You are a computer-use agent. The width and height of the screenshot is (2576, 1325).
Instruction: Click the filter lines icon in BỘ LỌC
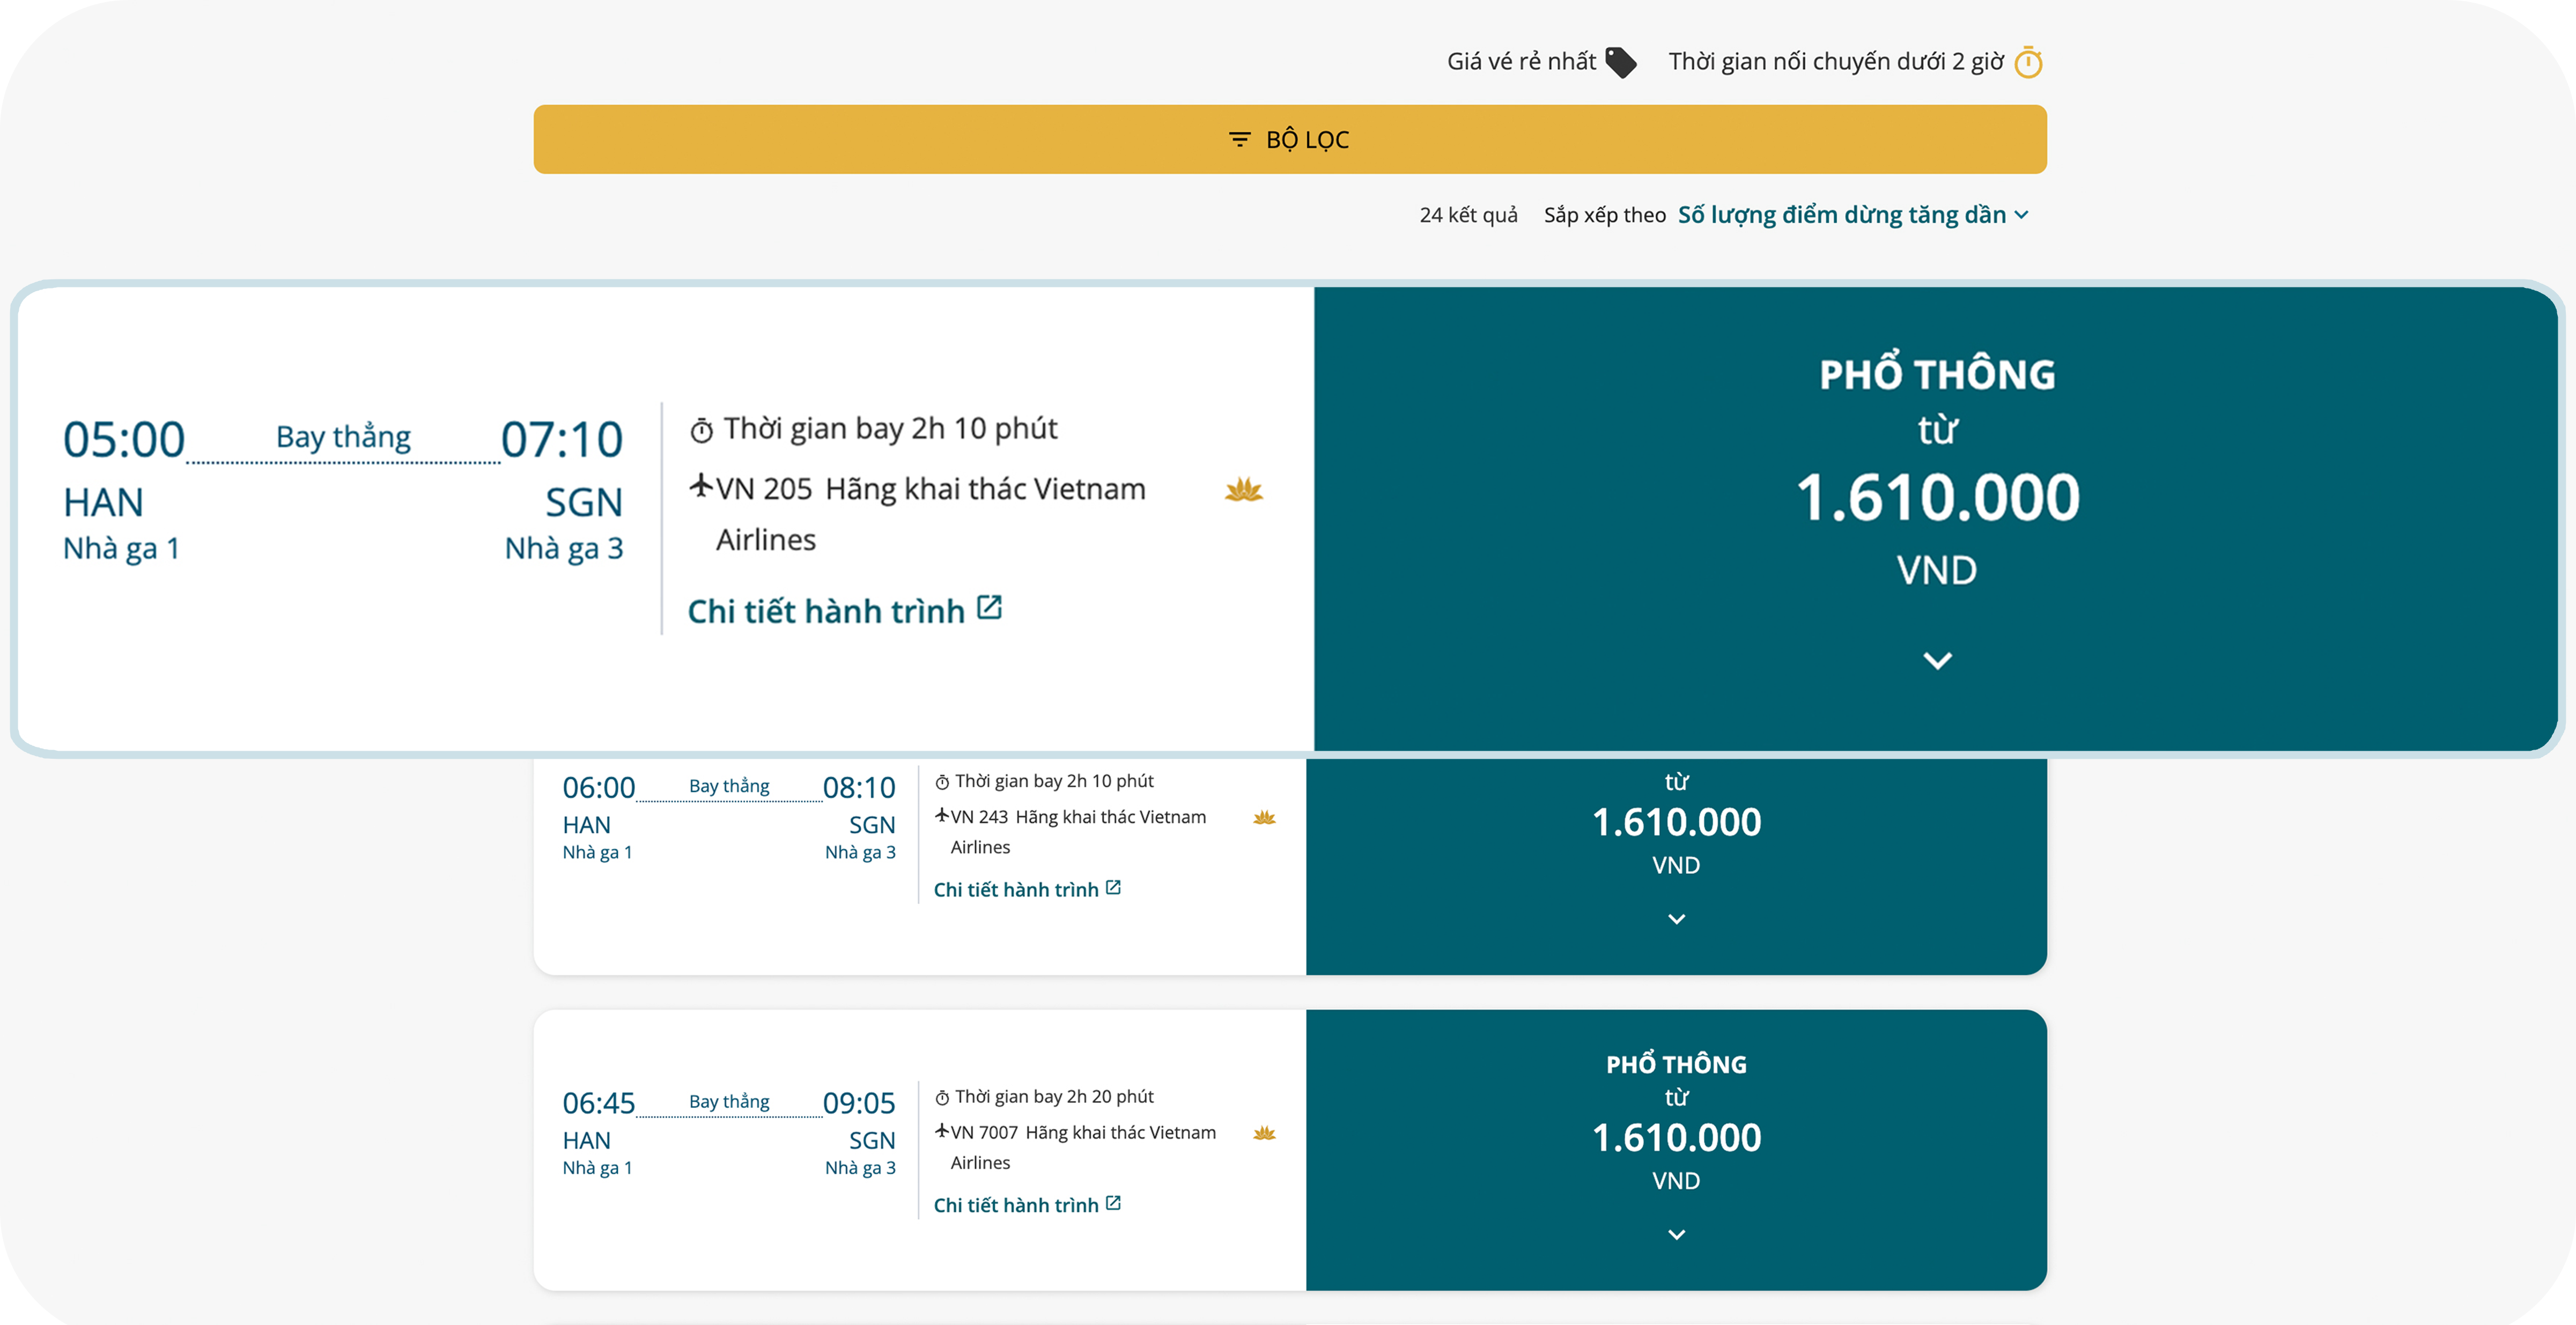pyautogui.click(x=1239, y=140)
